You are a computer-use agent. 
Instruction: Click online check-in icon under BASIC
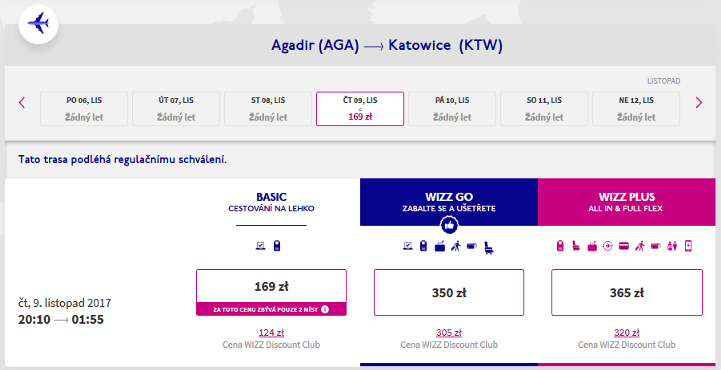pos(261,246)
